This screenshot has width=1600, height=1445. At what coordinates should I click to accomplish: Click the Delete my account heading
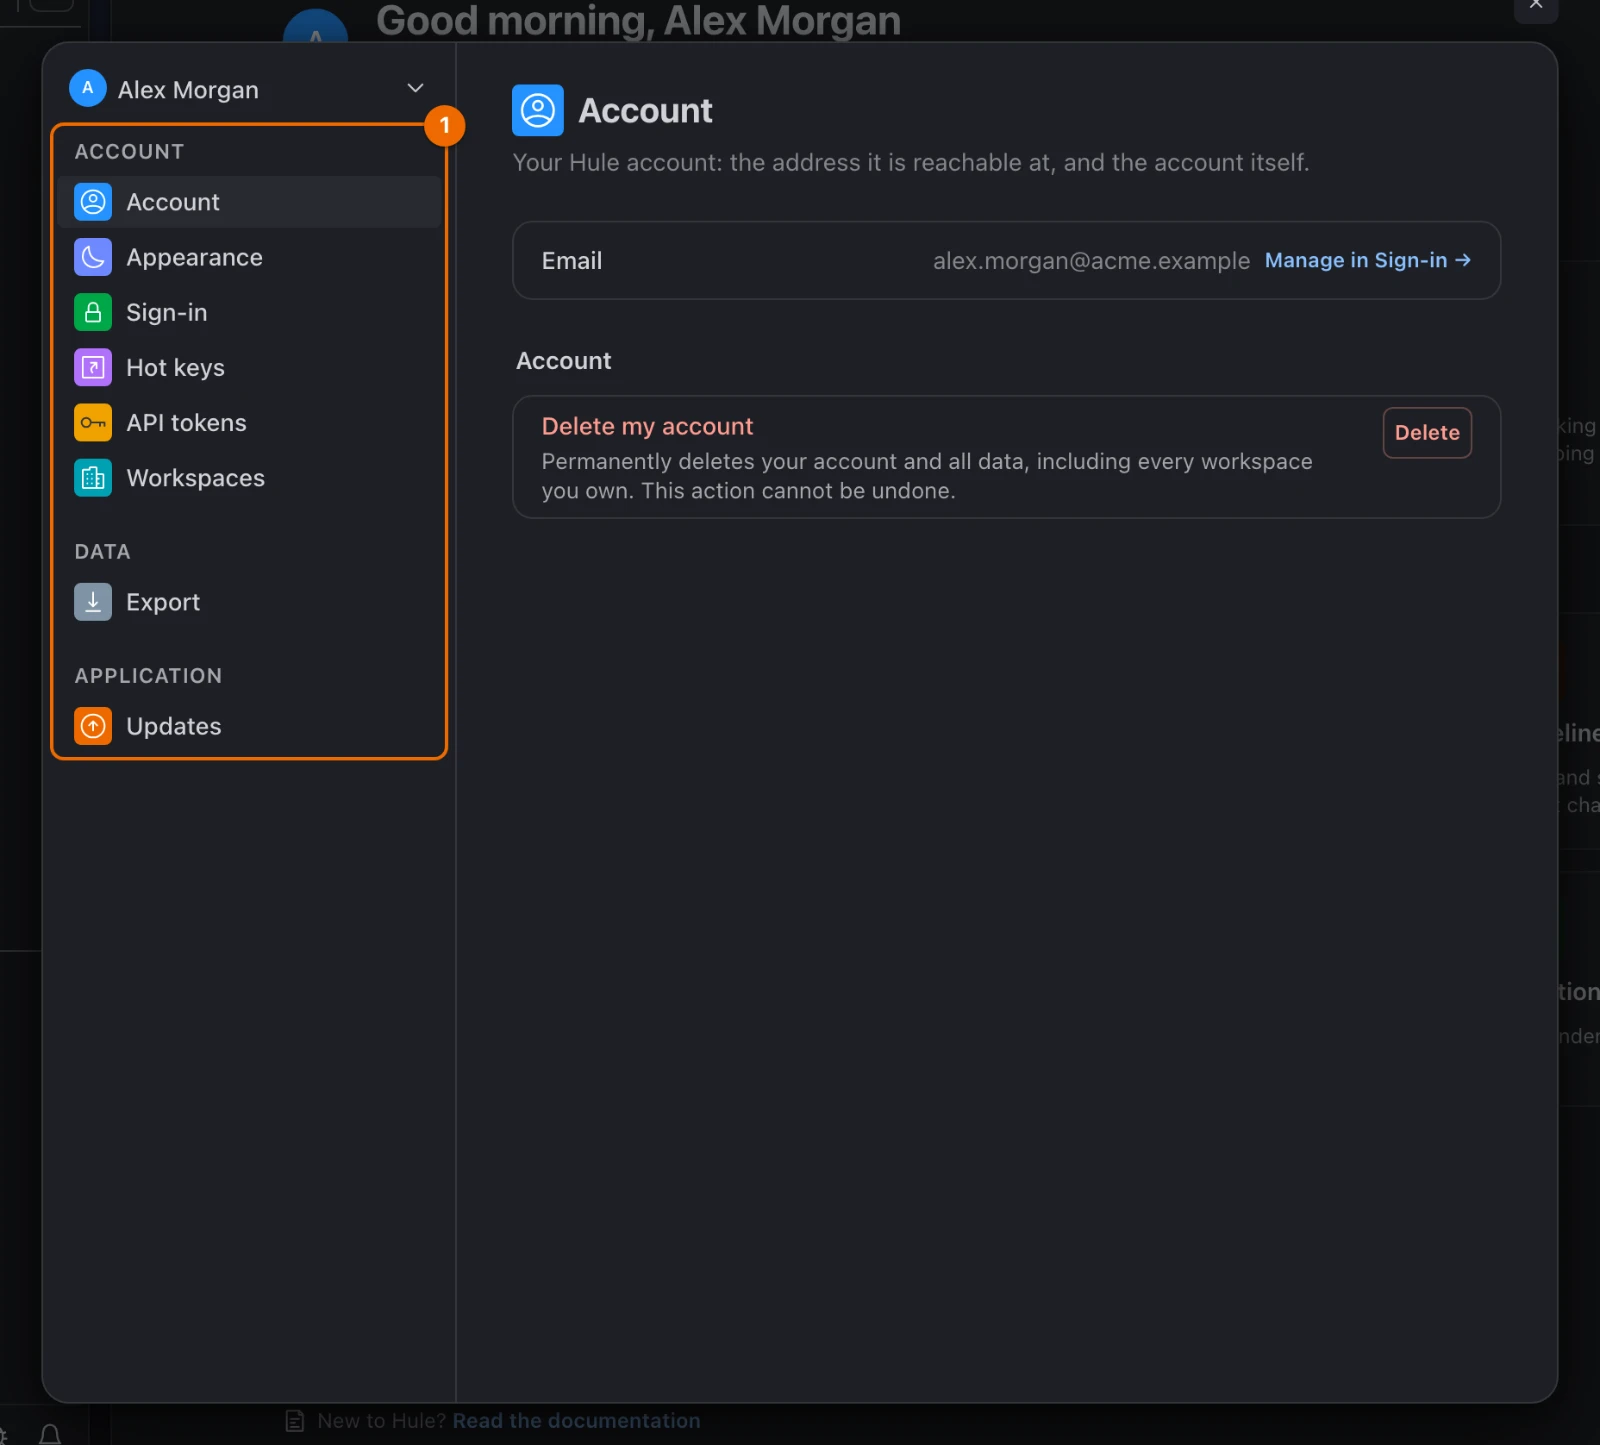tap(647, 426)
